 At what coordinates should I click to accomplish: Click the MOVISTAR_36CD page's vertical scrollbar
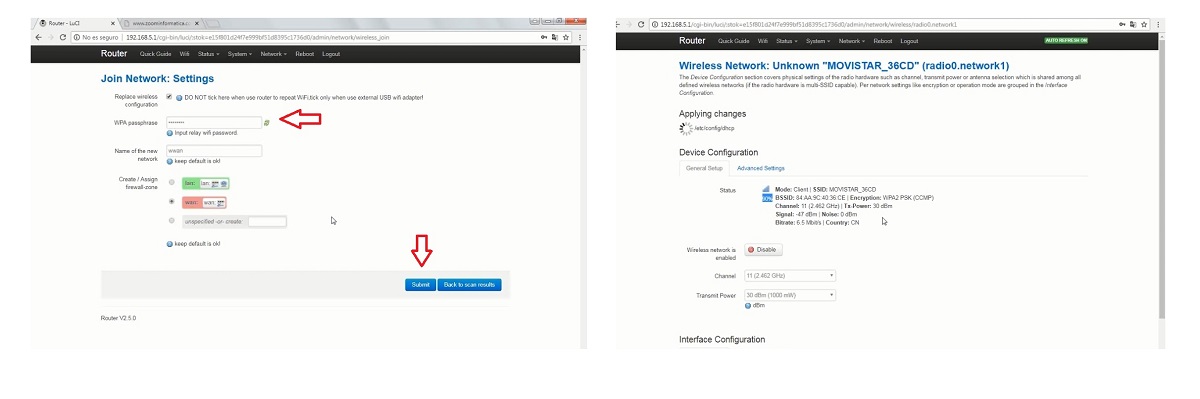[1161, 185]
